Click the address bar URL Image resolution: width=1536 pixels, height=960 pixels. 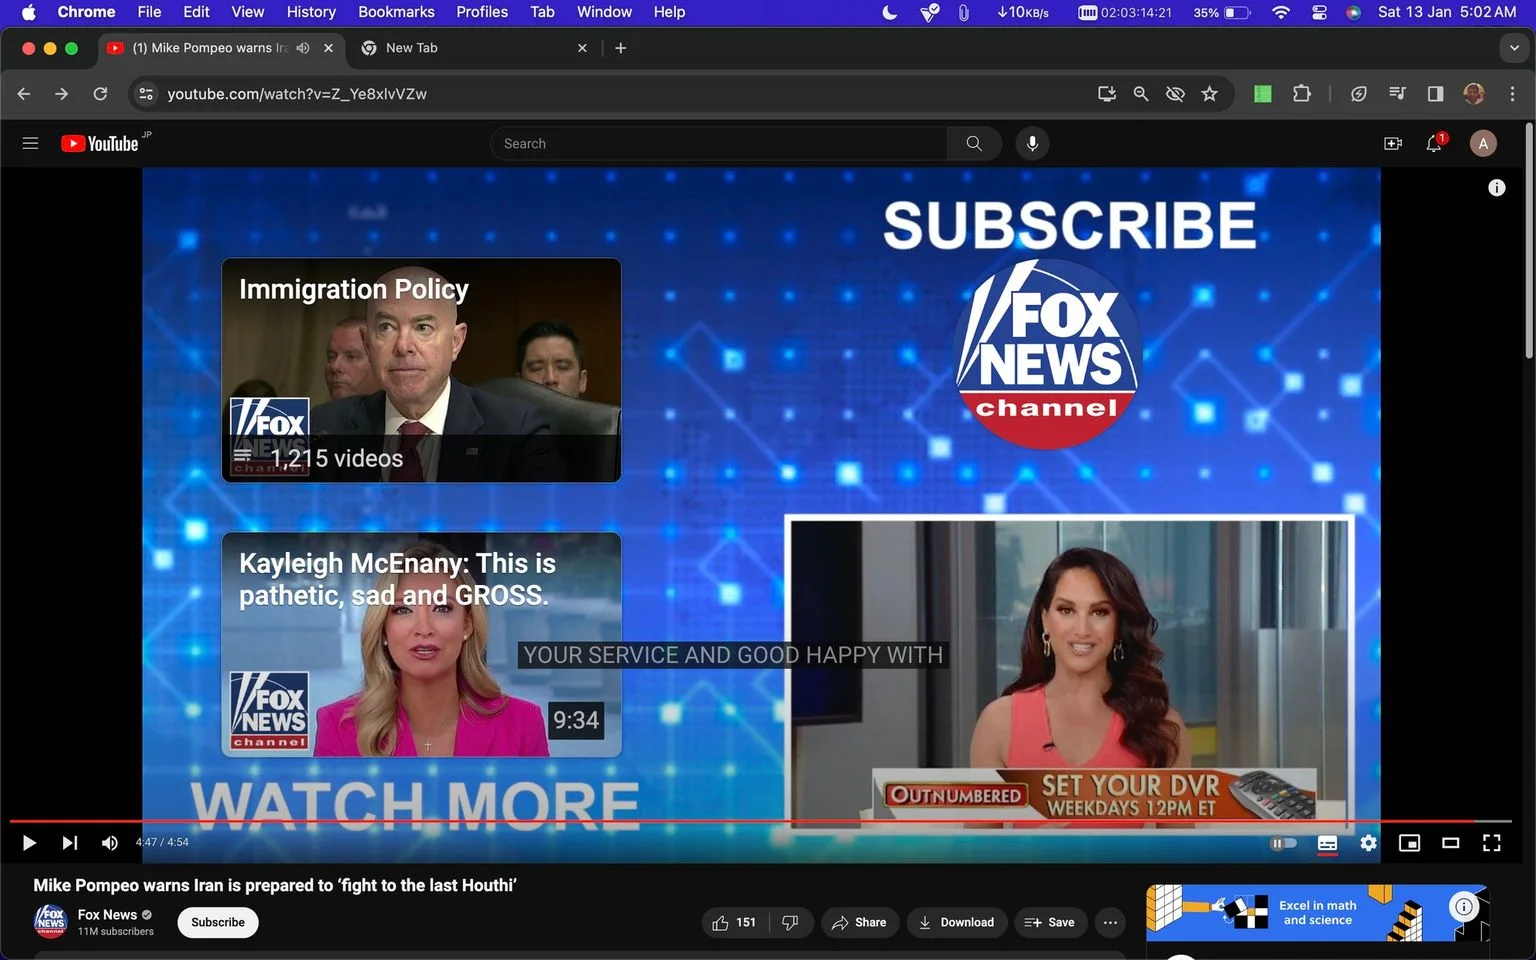pyautogui.click(x=297, y=94)
